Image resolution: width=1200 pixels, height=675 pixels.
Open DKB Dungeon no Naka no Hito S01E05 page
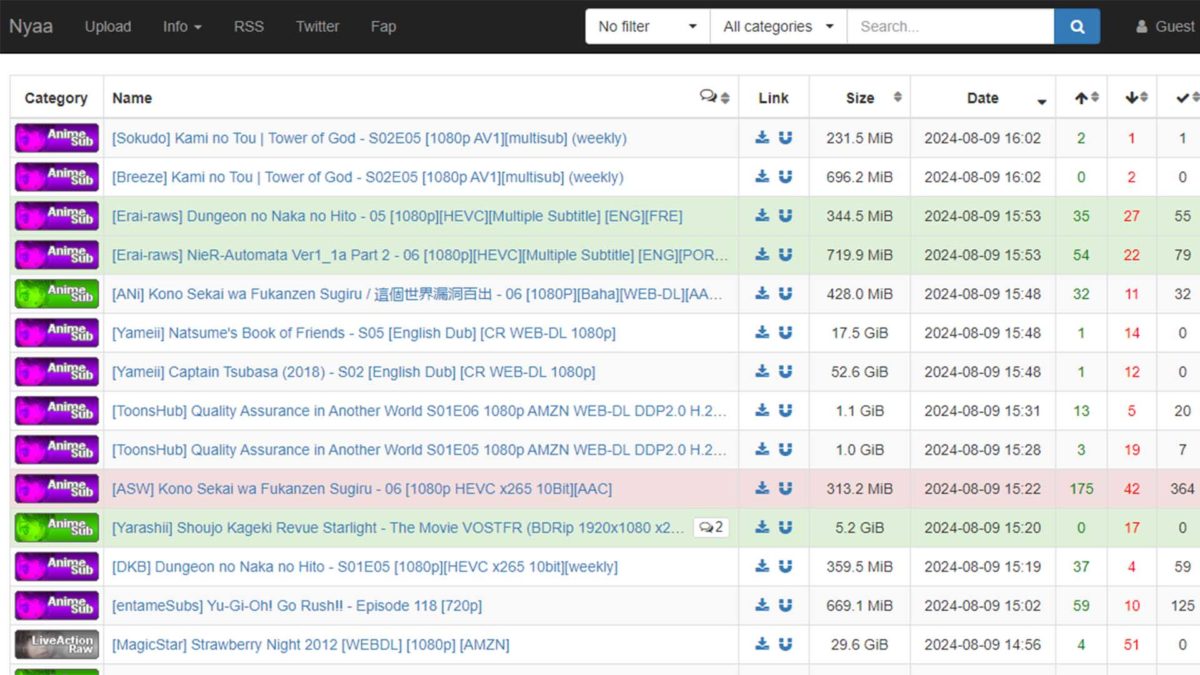click(x=365, y=567)
